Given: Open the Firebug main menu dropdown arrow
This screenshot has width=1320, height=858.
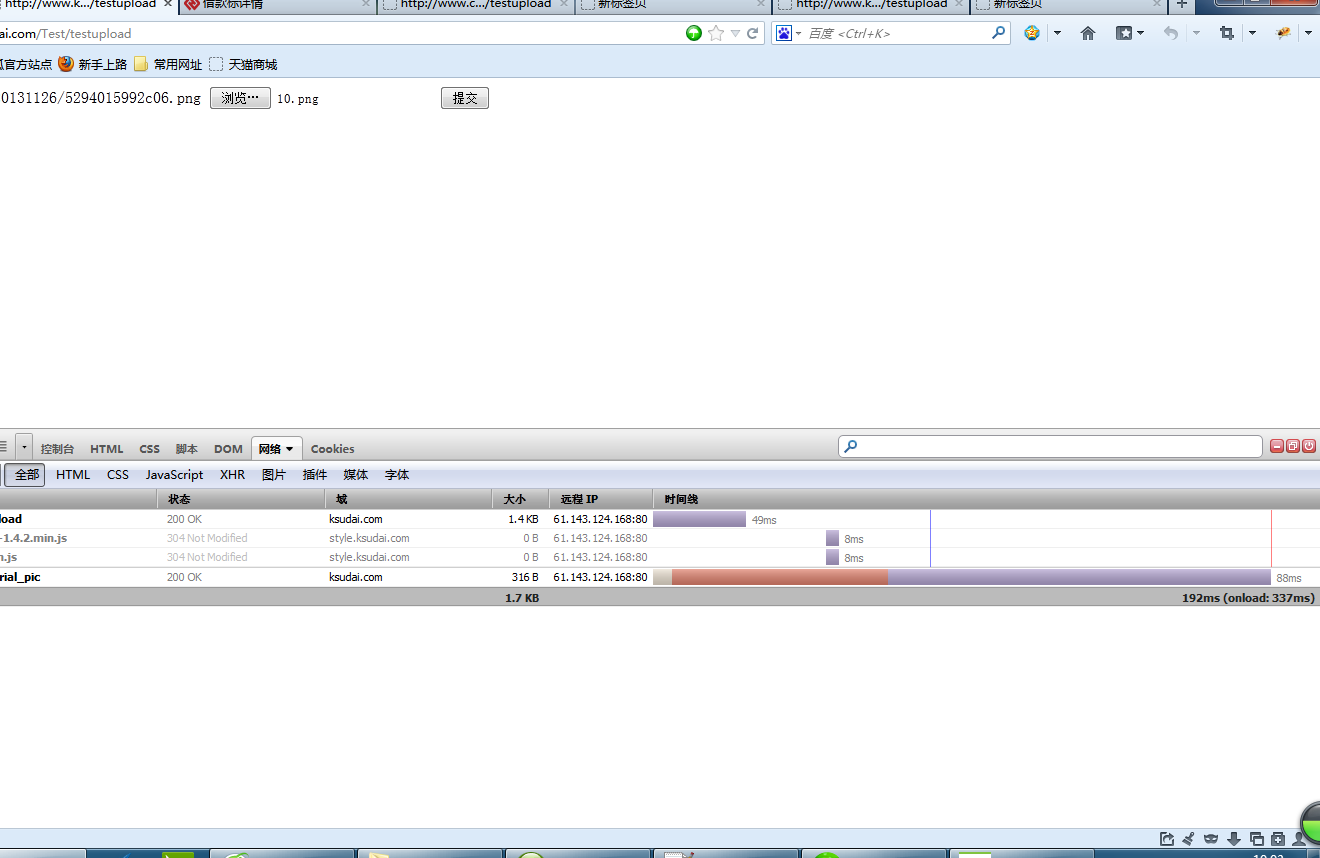Looking at the screenshot, I should [24, 447].
